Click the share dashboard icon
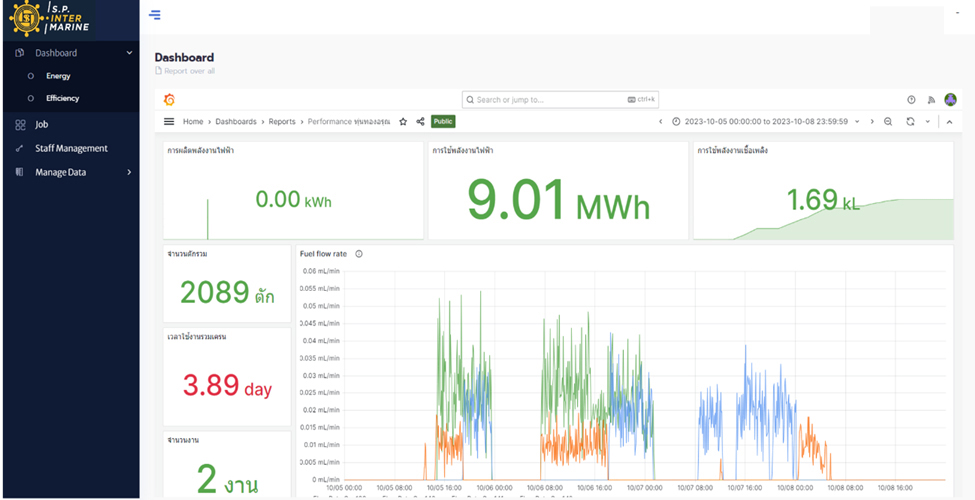The width and height of the screenshot is (975, 500). click(x=420, y=122)
